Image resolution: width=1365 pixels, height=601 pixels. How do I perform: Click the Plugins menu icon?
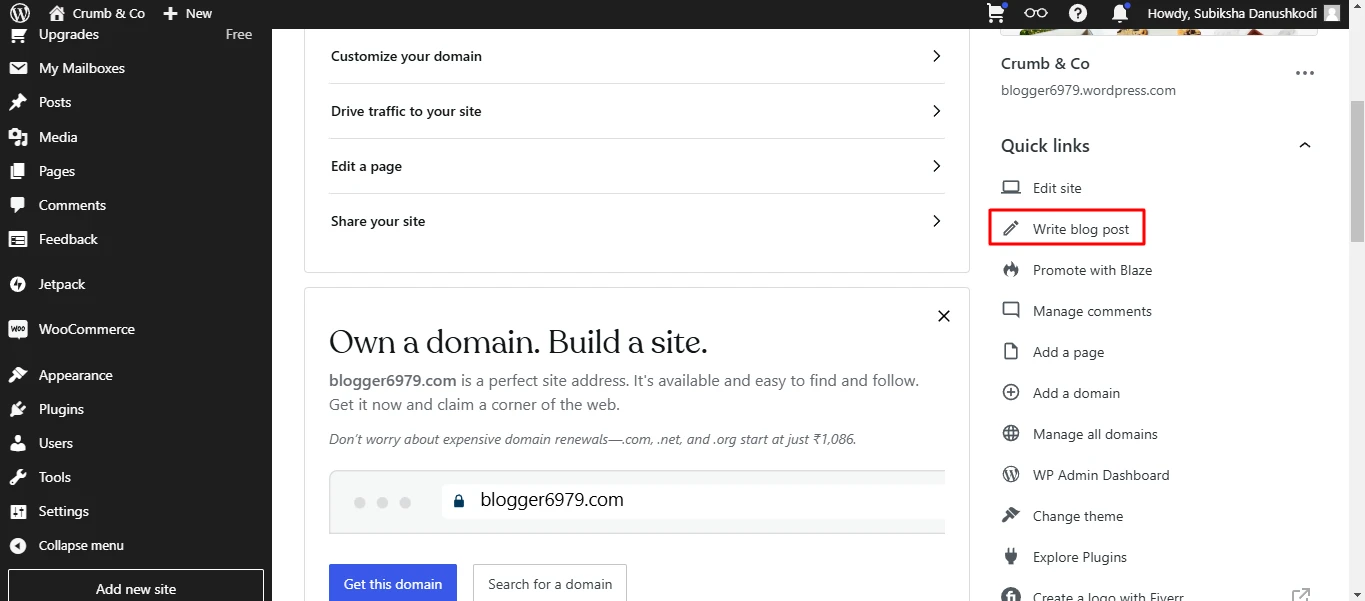[x=18, y=410]
